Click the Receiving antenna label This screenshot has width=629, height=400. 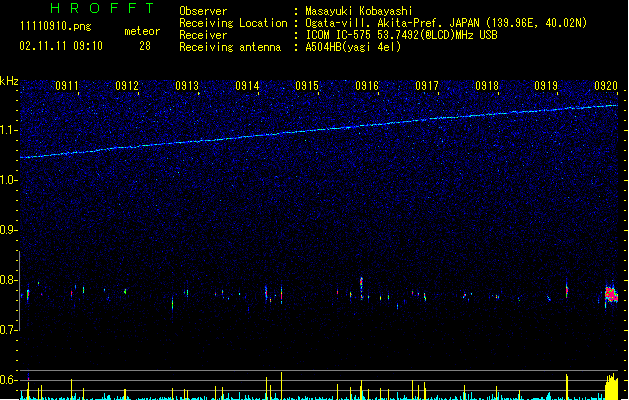pos(230,47)
